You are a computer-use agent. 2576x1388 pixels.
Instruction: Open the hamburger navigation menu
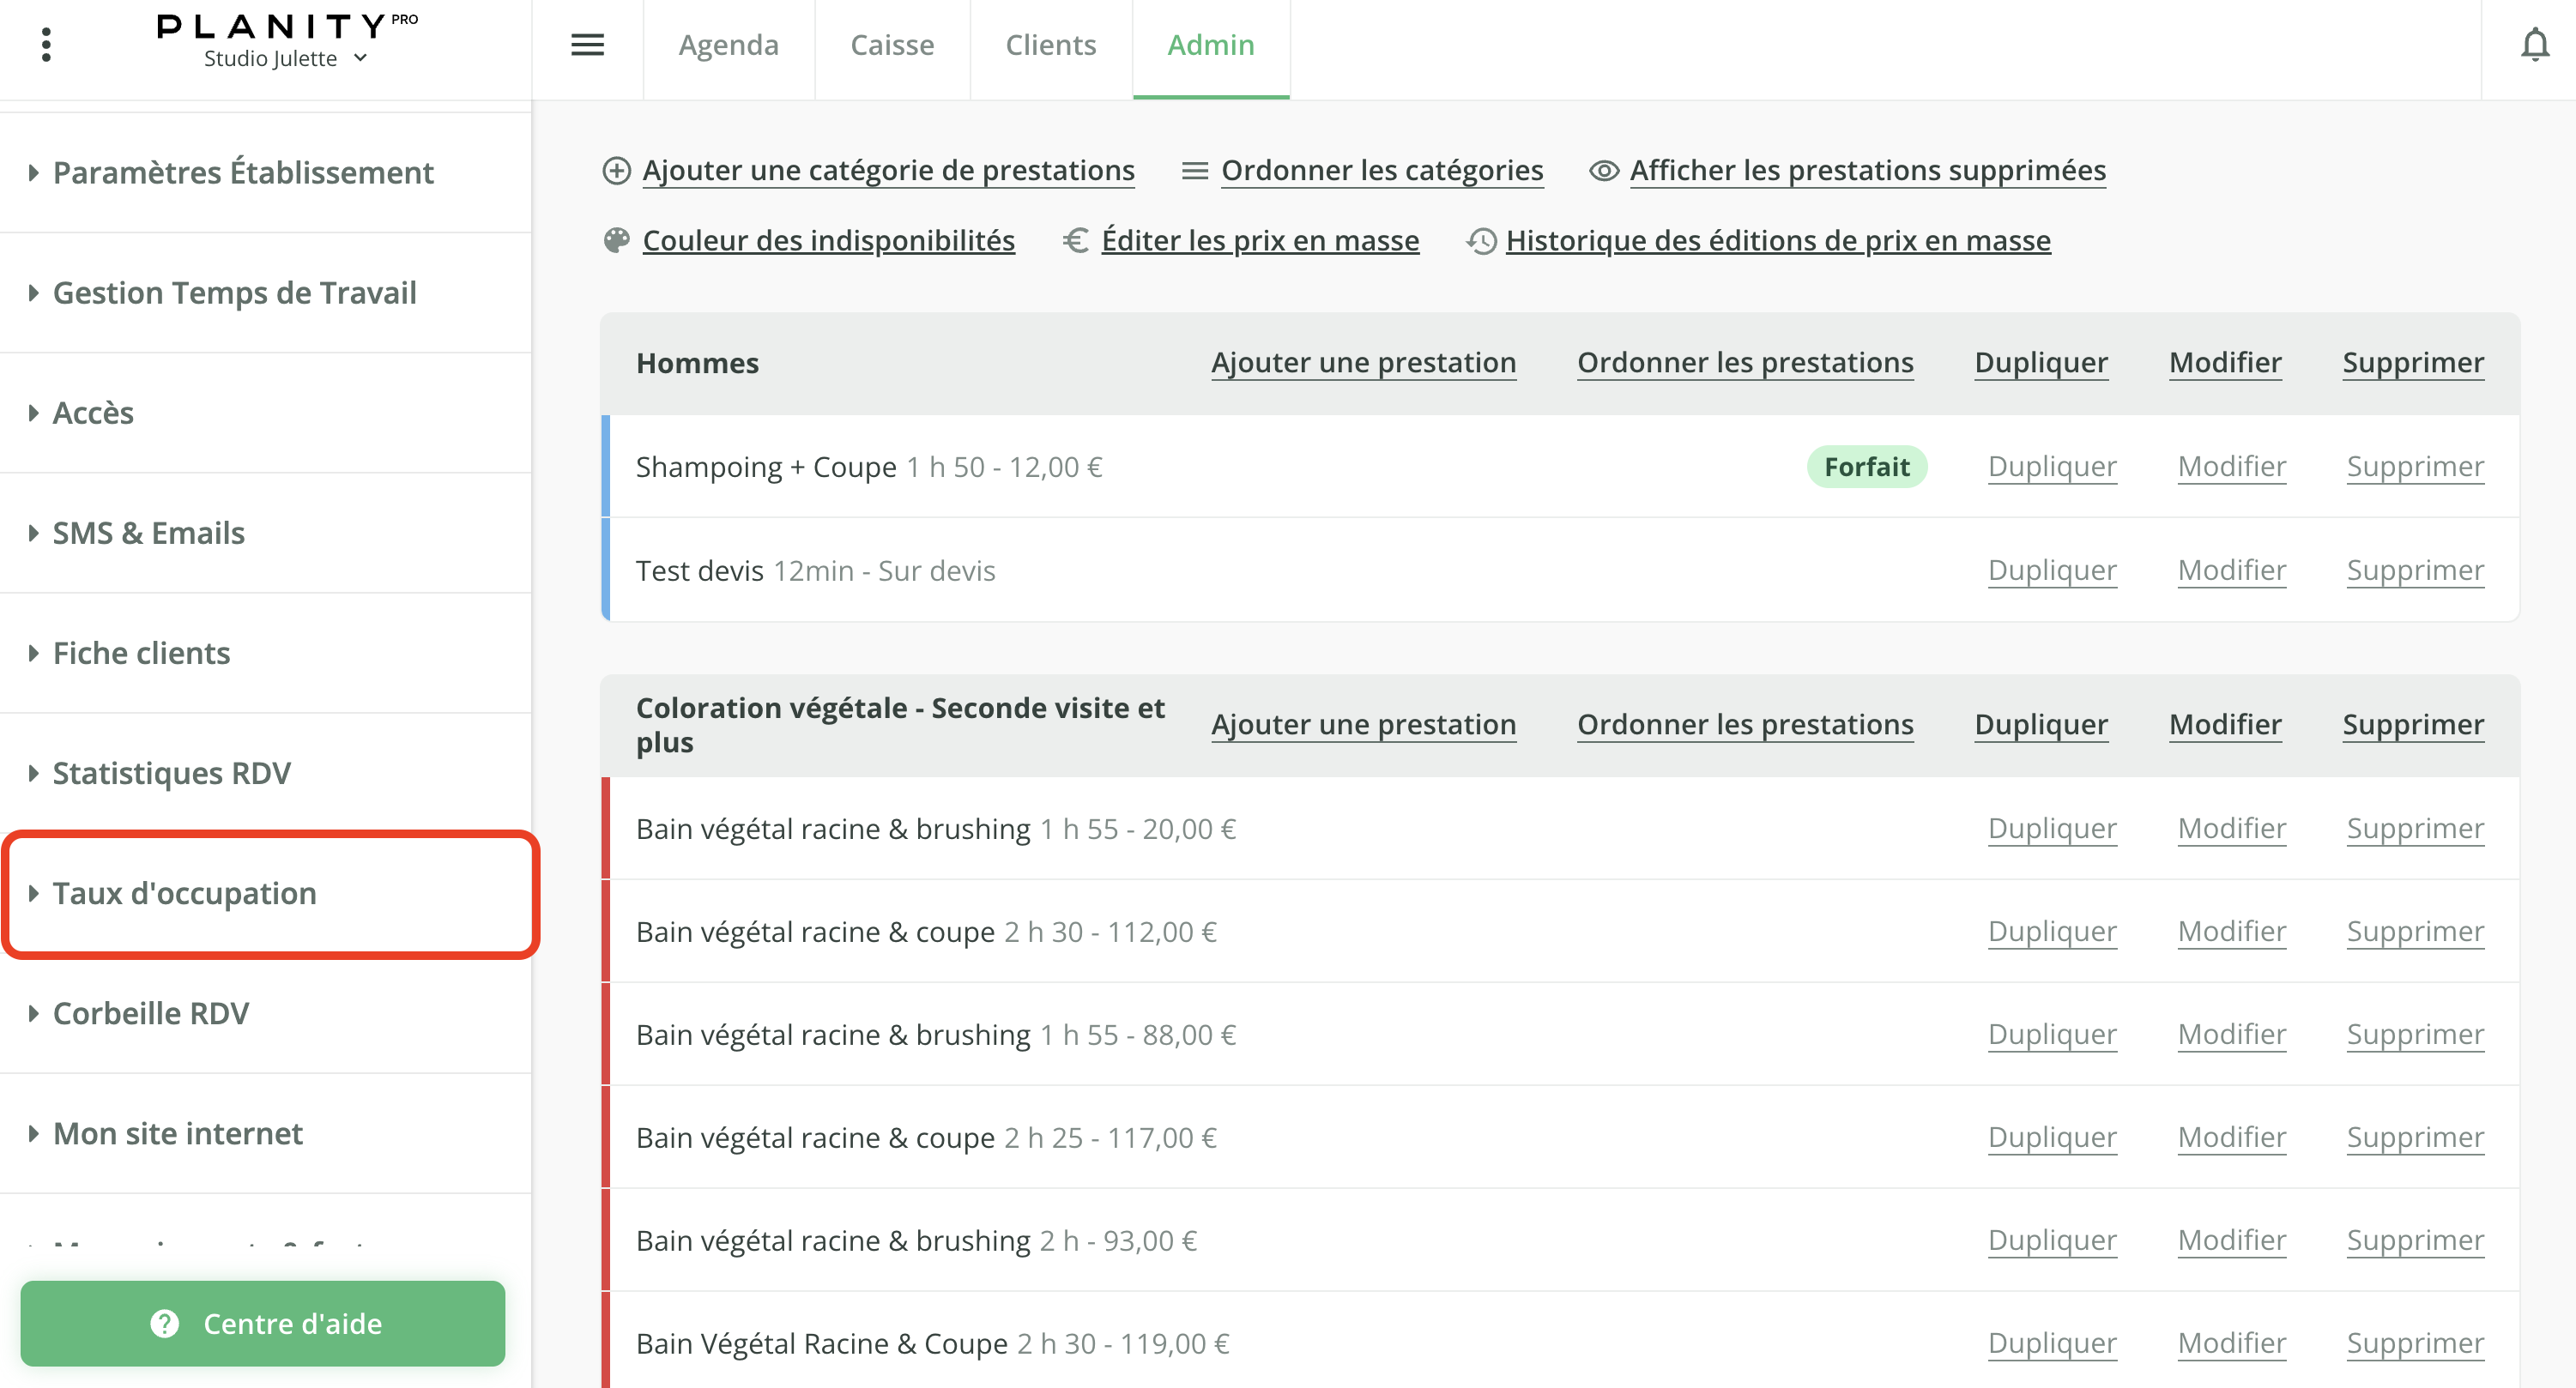pyautogui.click(x=588, y=45)
